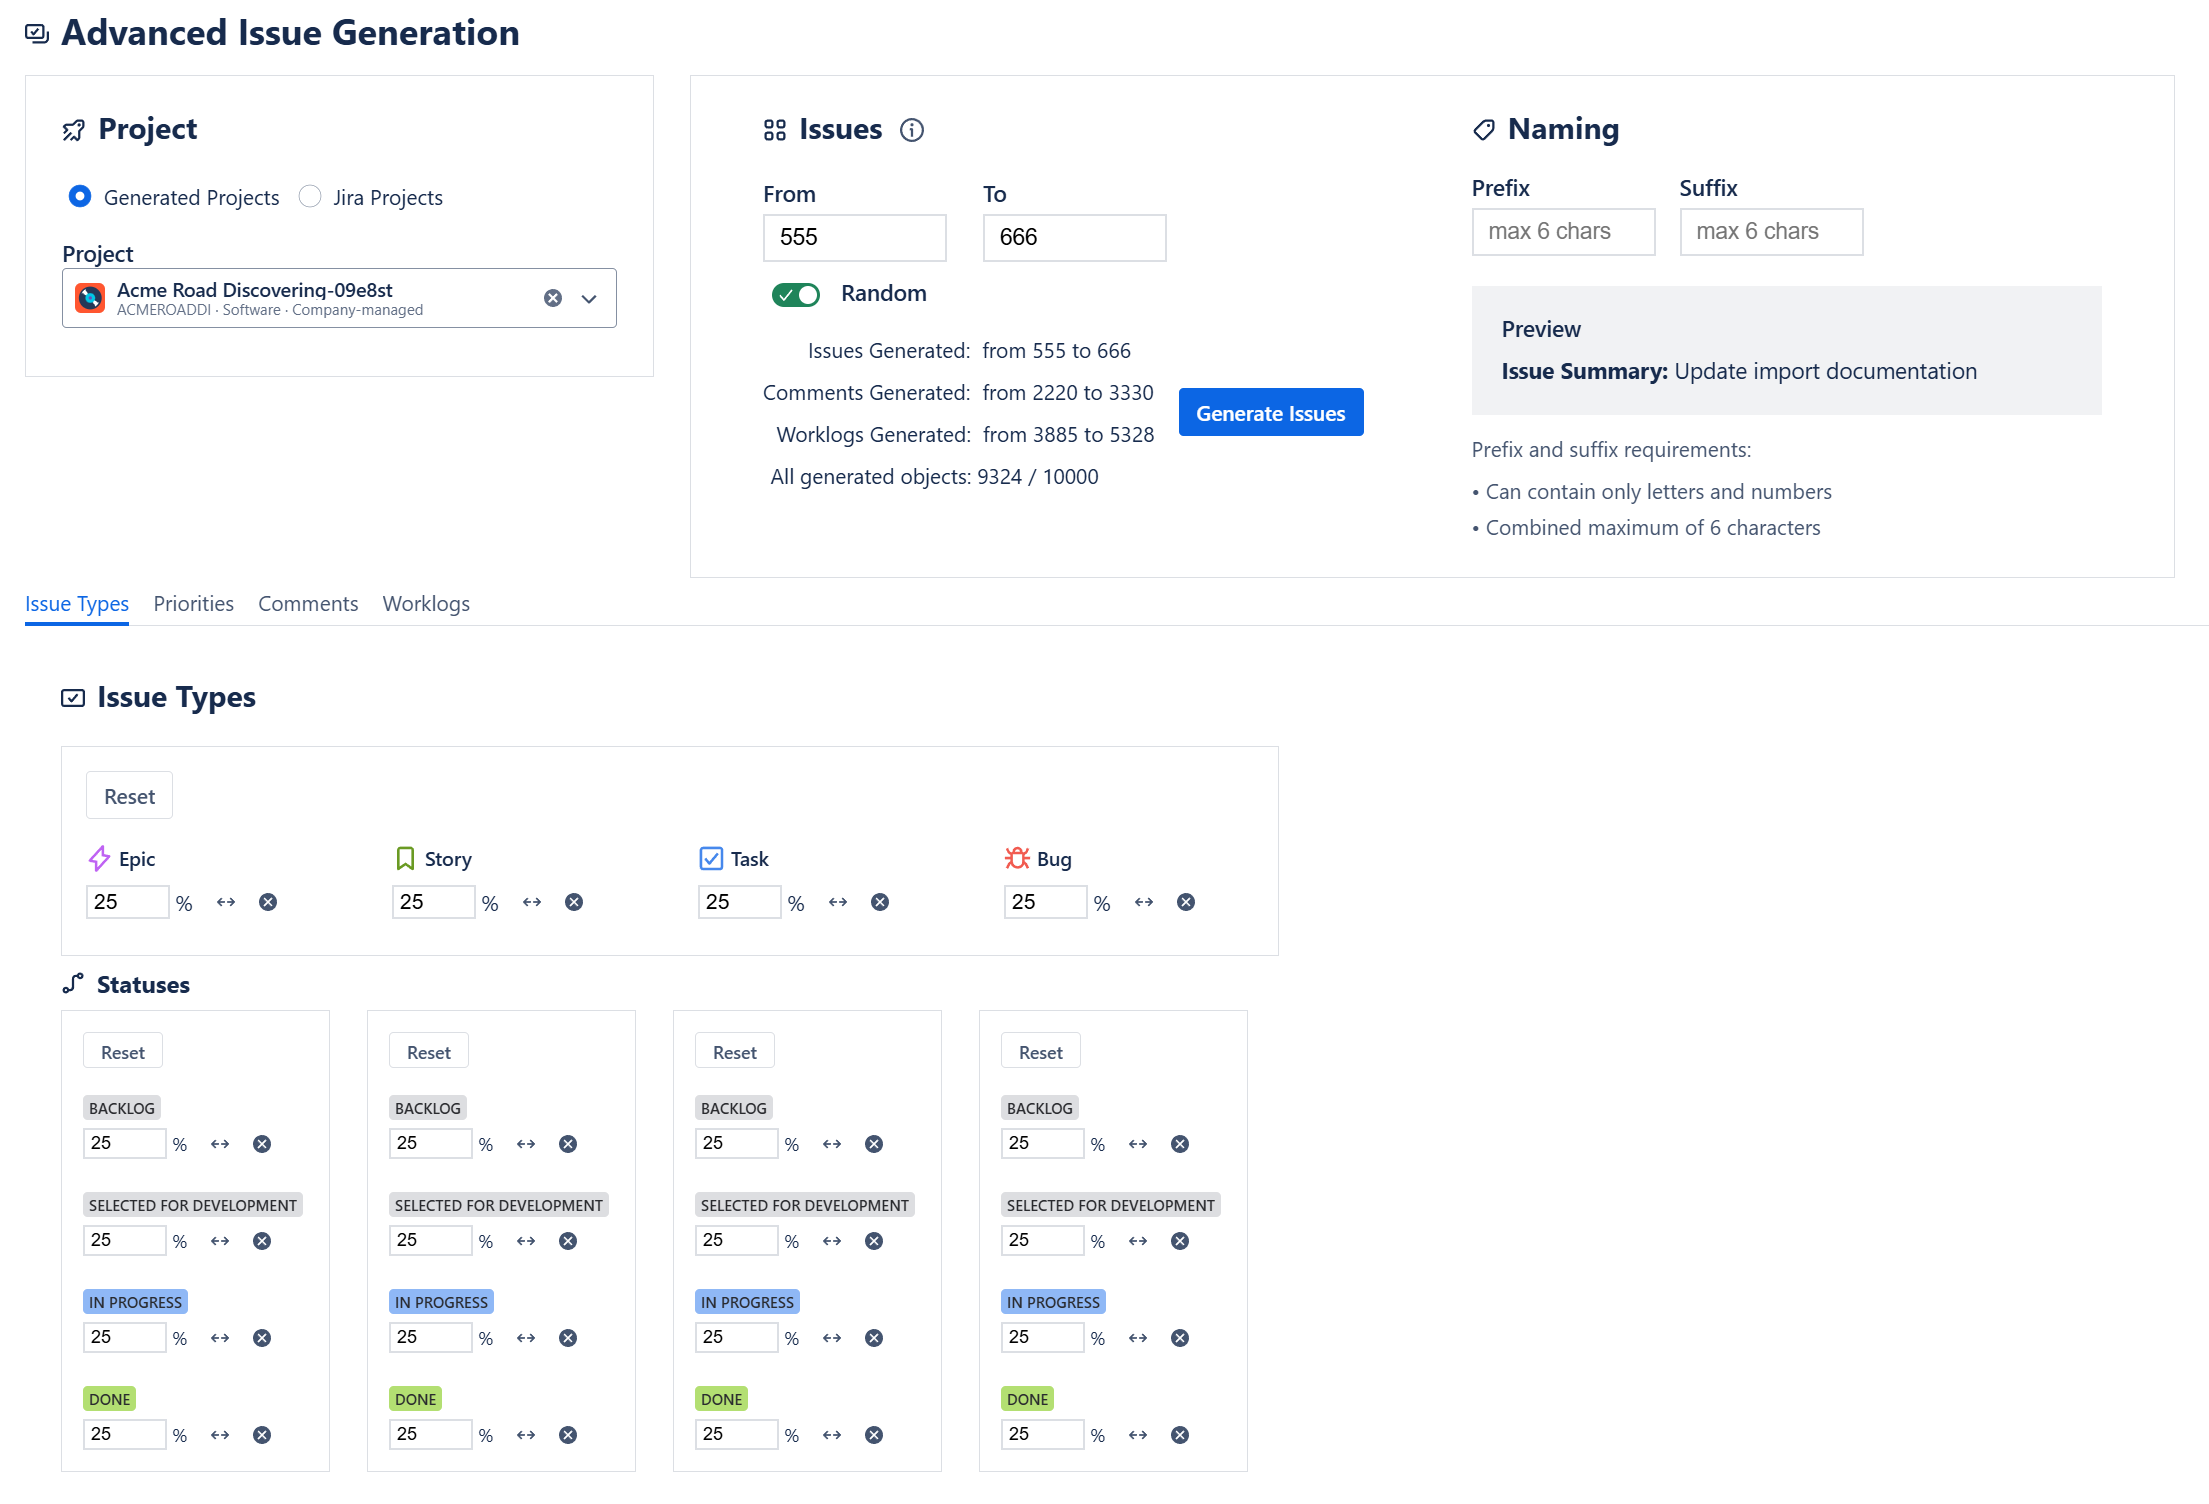Clear the selected Acme Road project
2209x1504 pixels.
[553, 298]
